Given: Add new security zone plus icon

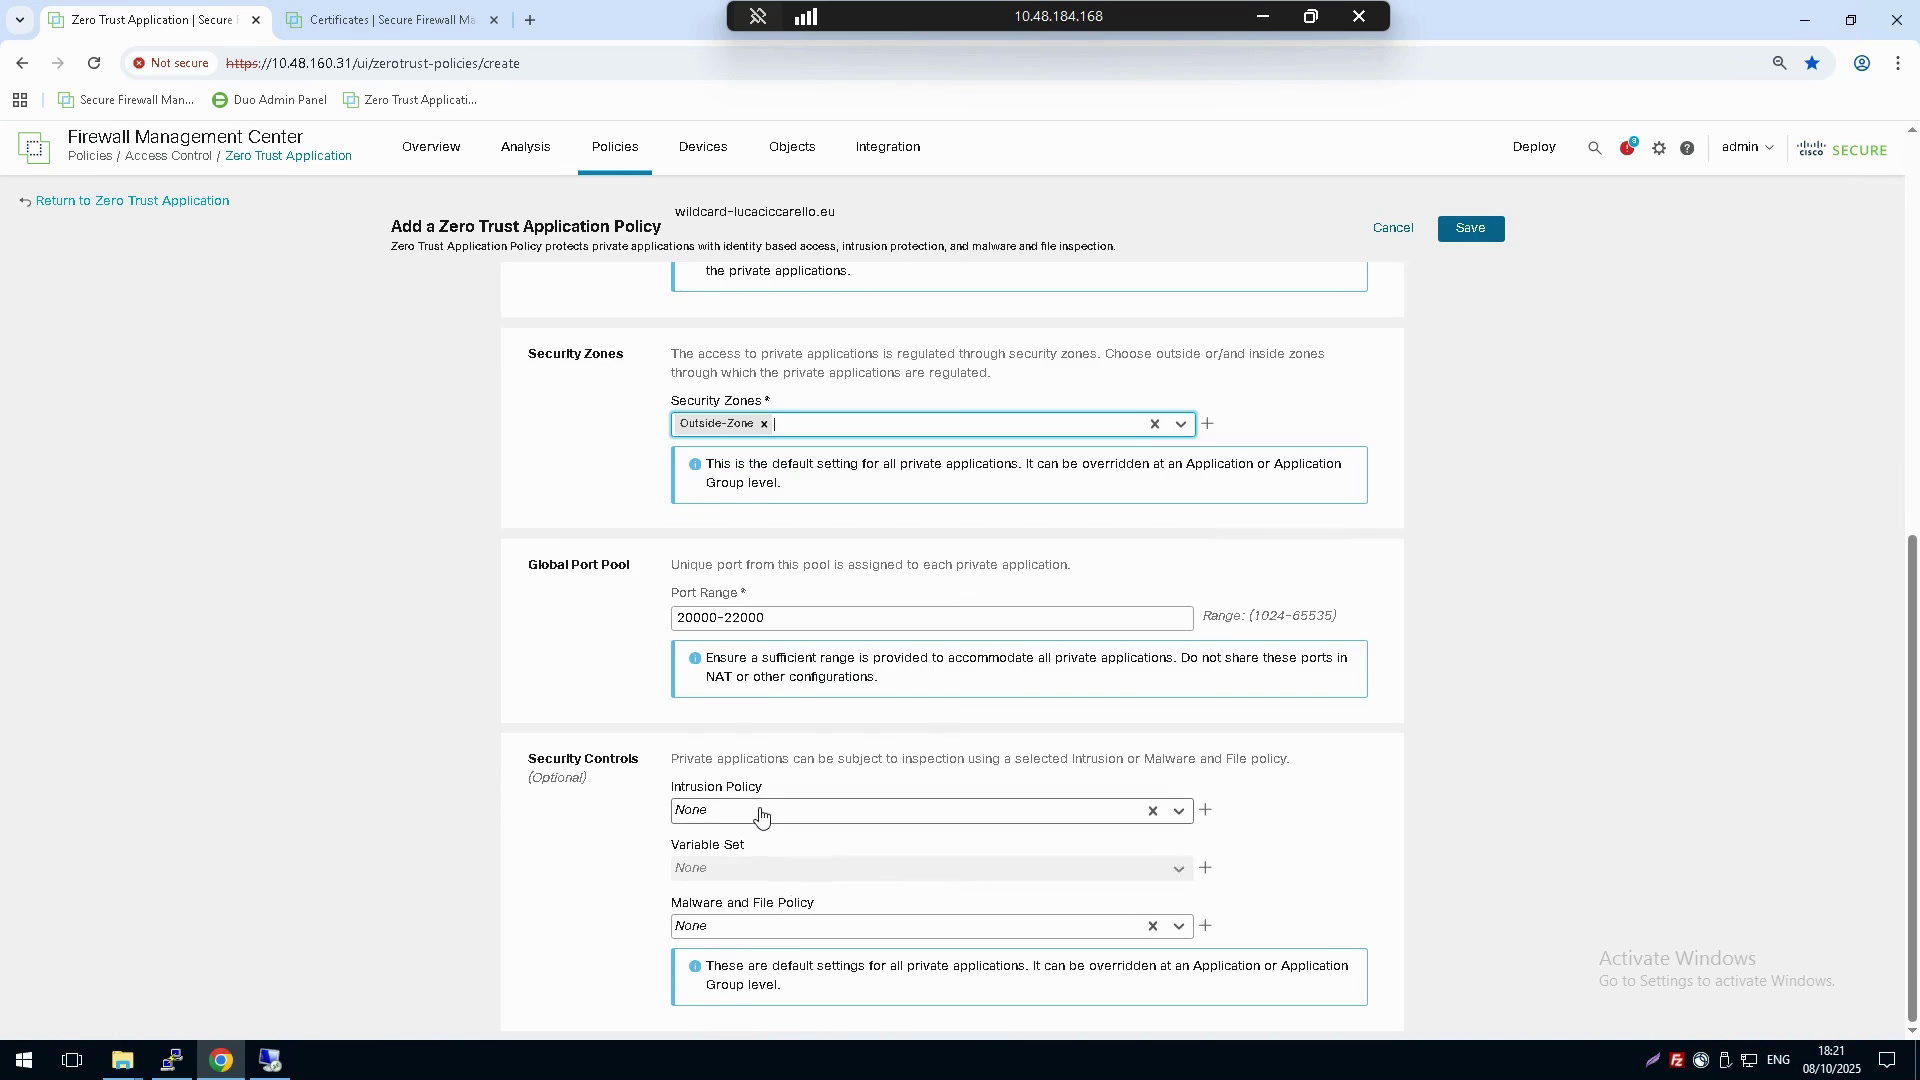Looking at the screenshot, I should pos(1207,424).
